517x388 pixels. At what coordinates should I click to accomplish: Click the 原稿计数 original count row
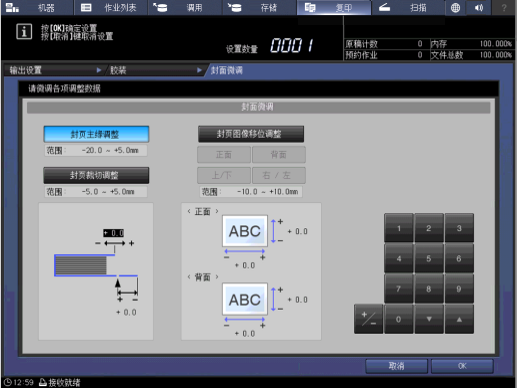[x=385, y=44]
